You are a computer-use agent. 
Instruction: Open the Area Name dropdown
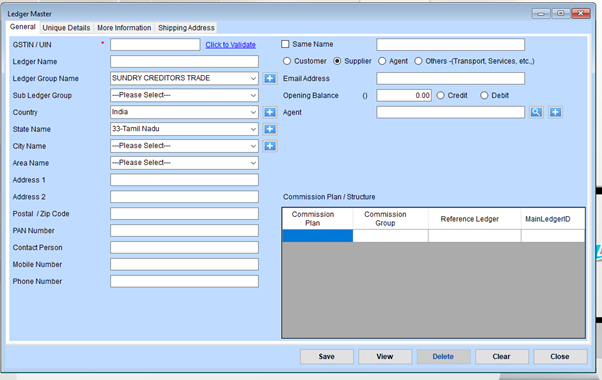tap(253, 163)
